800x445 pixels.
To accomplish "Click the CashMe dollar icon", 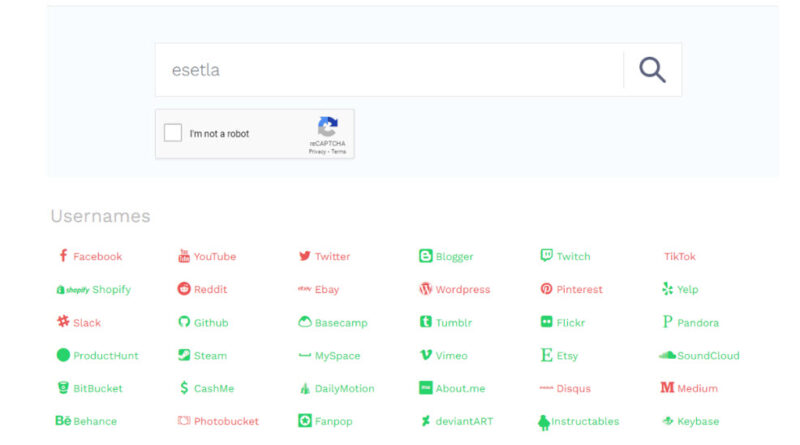I will click(184, 388).
